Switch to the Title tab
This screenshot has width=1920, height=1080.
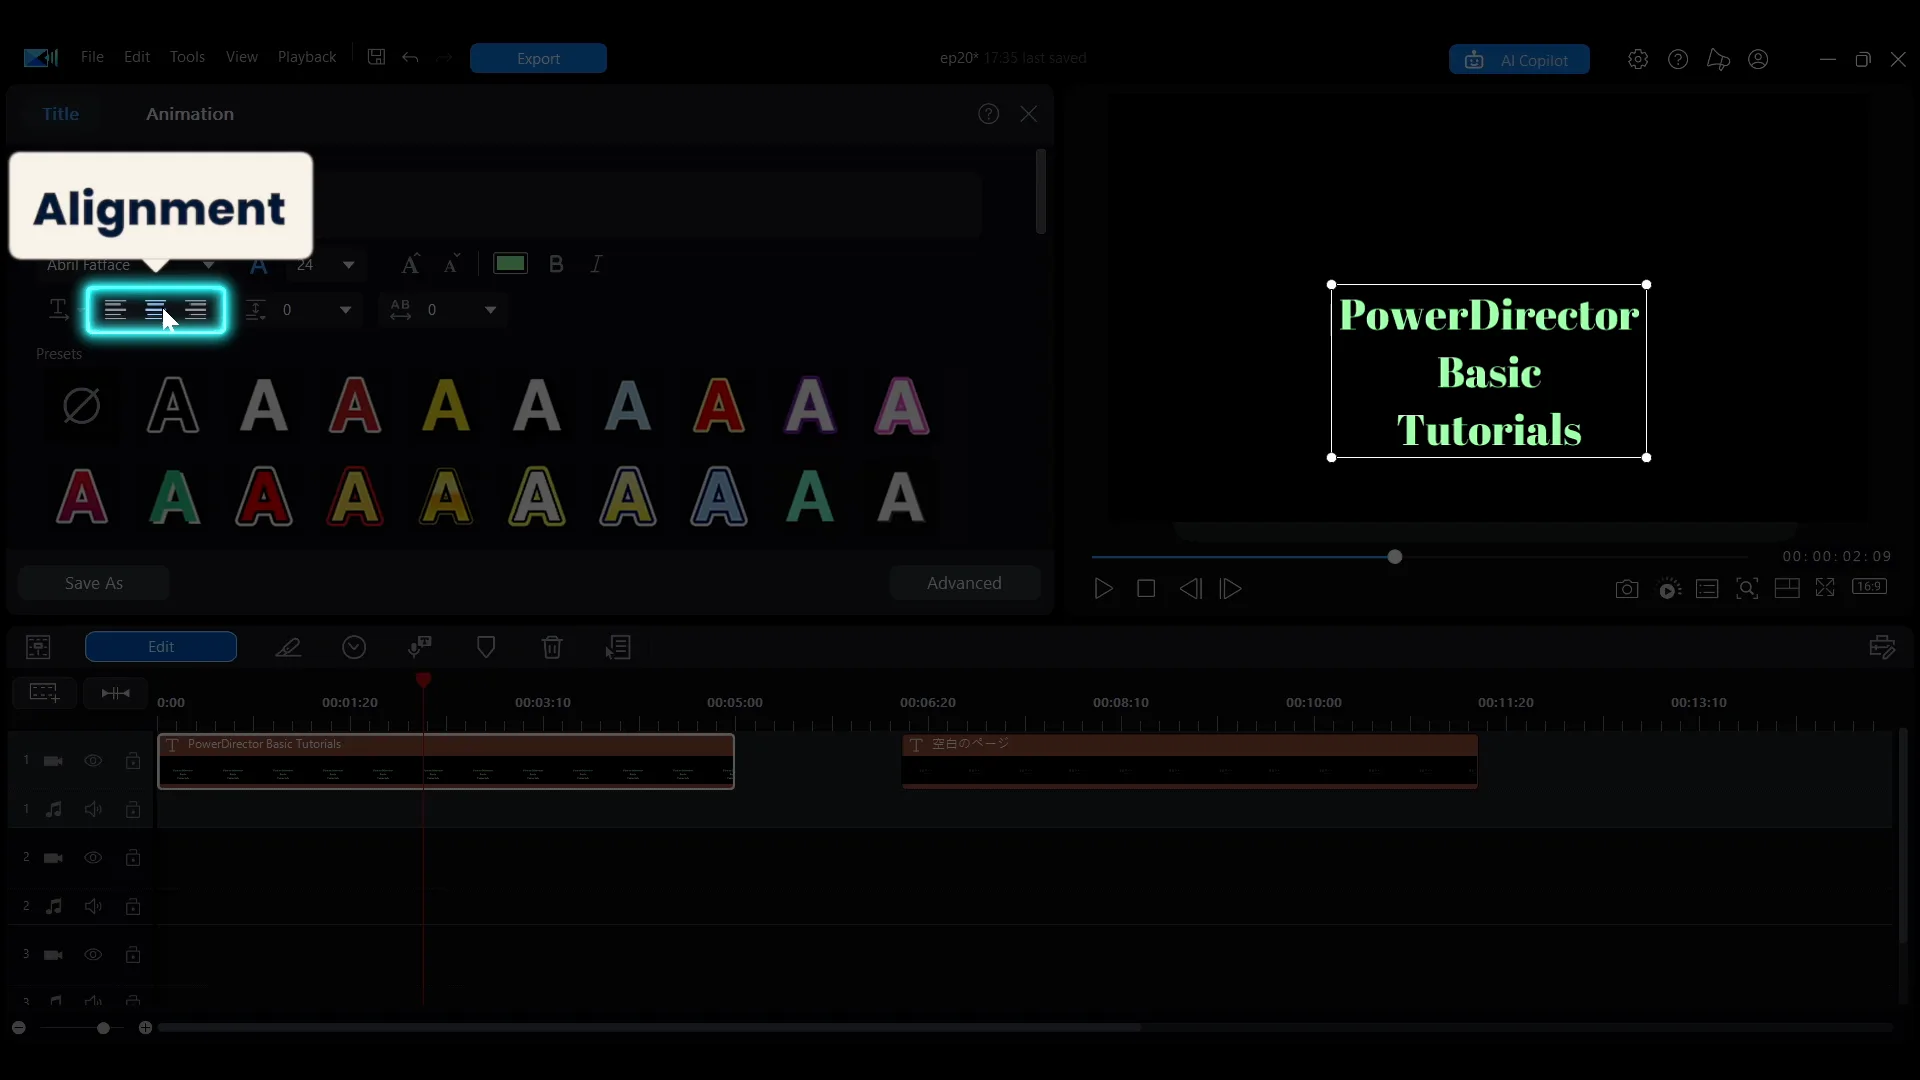tap(60, 114)
